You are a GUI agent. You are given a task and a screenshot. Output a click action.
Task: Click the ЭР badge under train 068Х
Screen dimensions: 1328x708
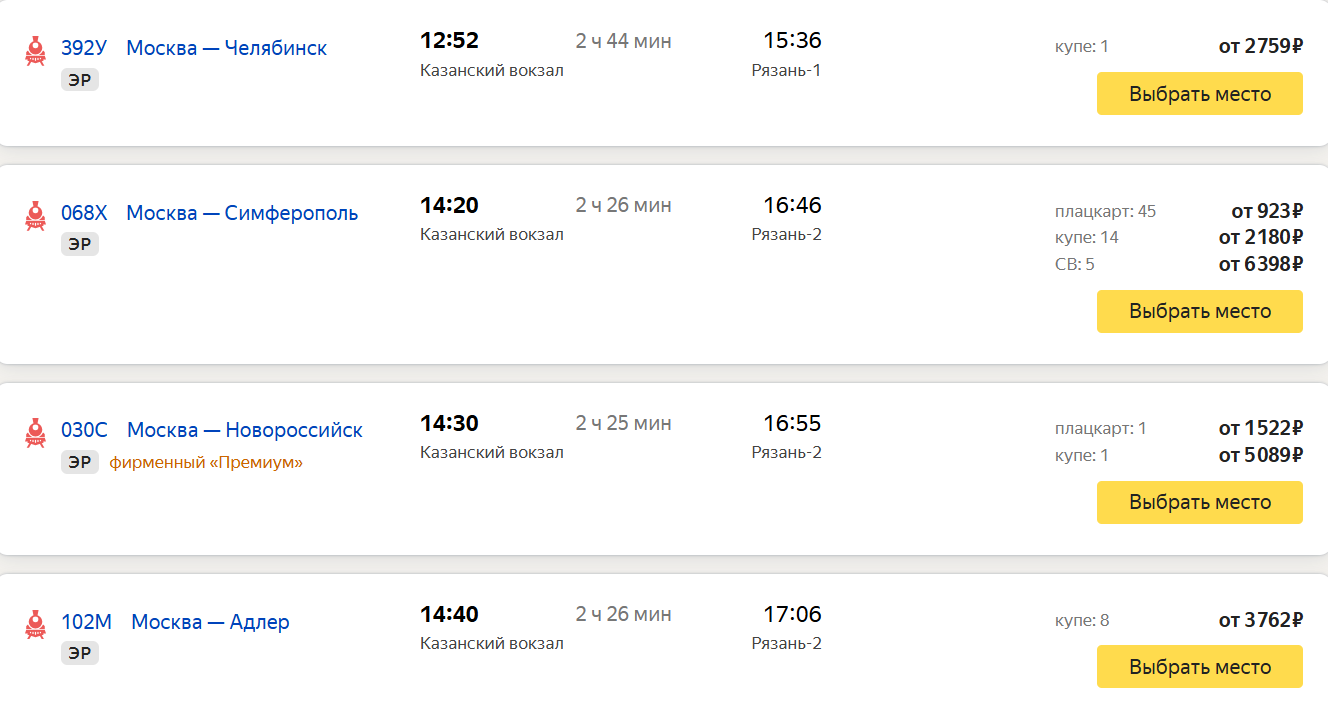click(x=80, y=244)
